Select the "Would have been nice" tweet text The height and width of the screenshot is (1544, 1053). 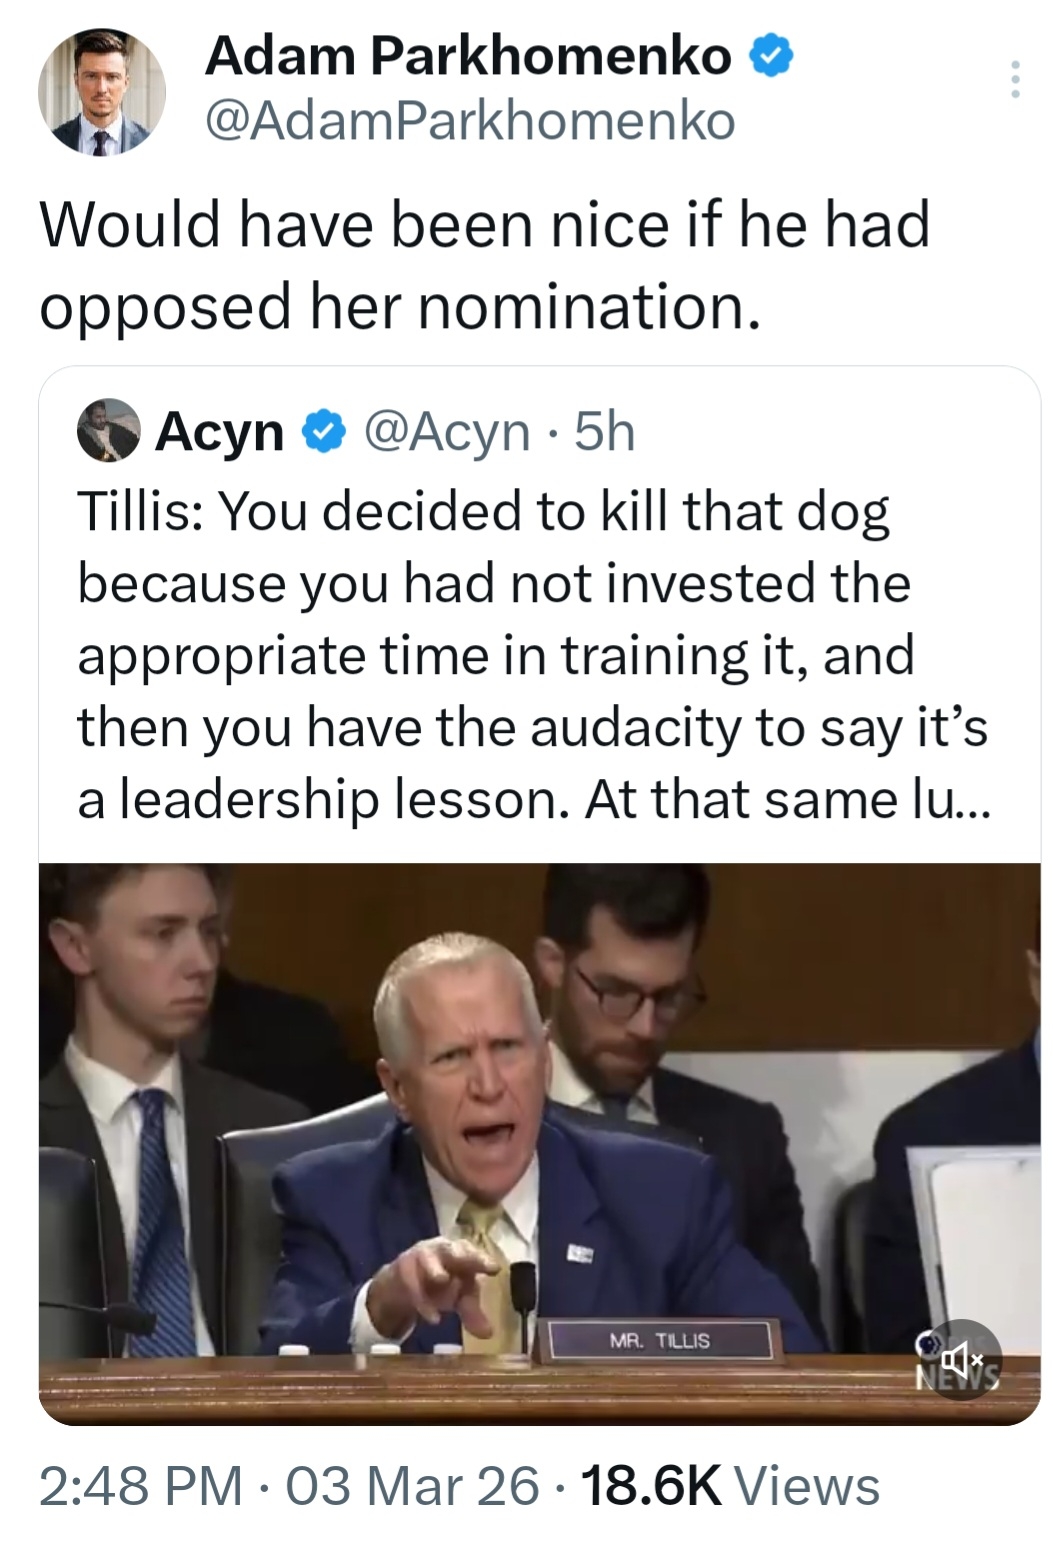tap(485, 264)
